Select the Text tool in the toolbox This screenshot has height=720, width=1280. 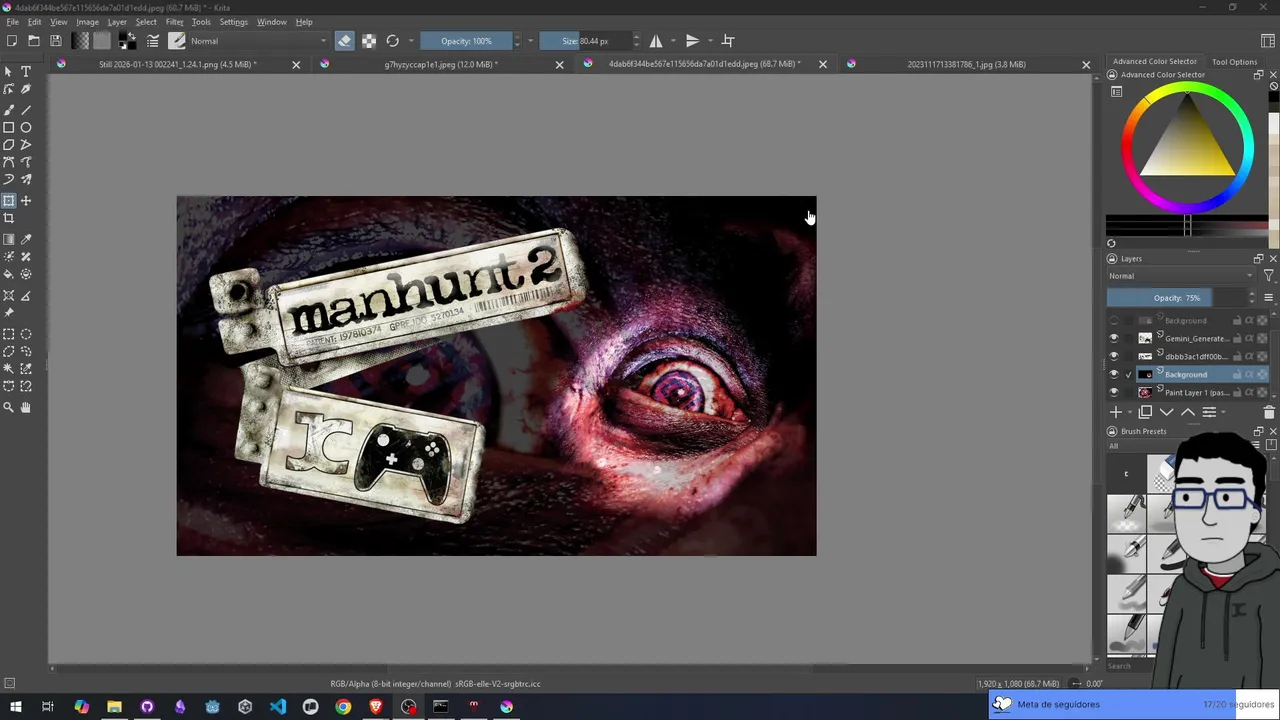[x=26, y=72]
